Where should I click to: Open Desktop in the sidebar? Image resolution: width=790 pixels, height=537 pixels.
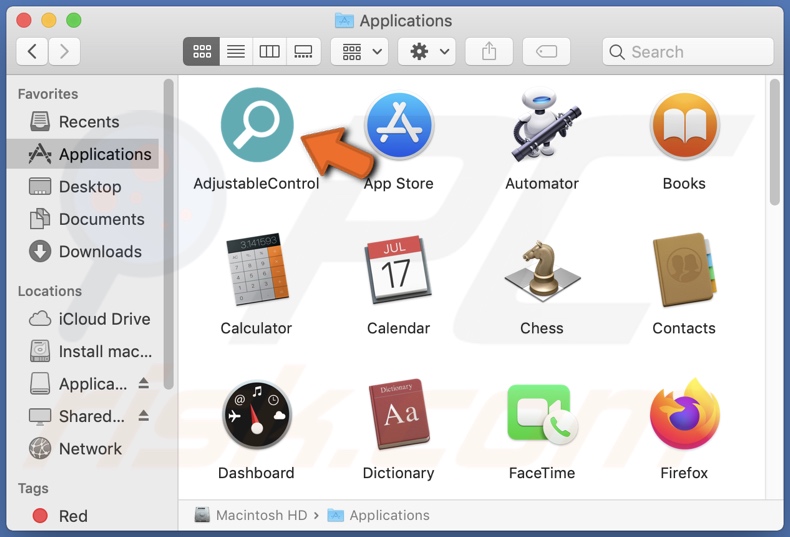click(83, 186)
